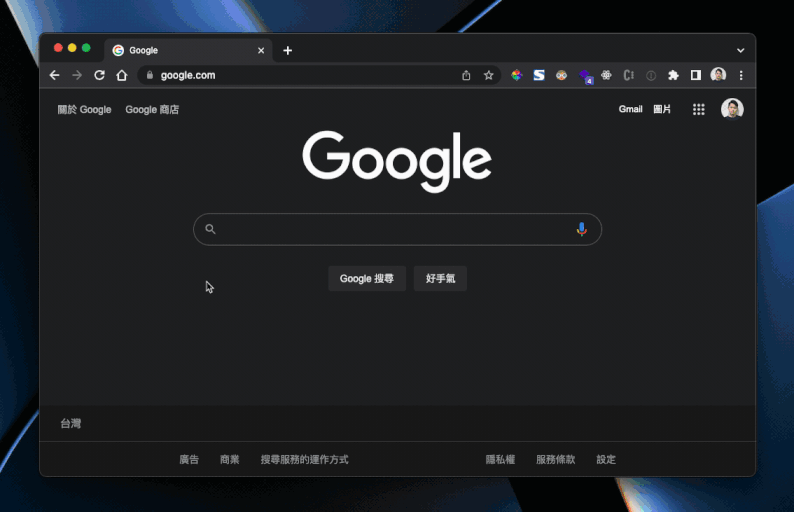Click the Google logo
794x512 pixels.
click(397, 161)
